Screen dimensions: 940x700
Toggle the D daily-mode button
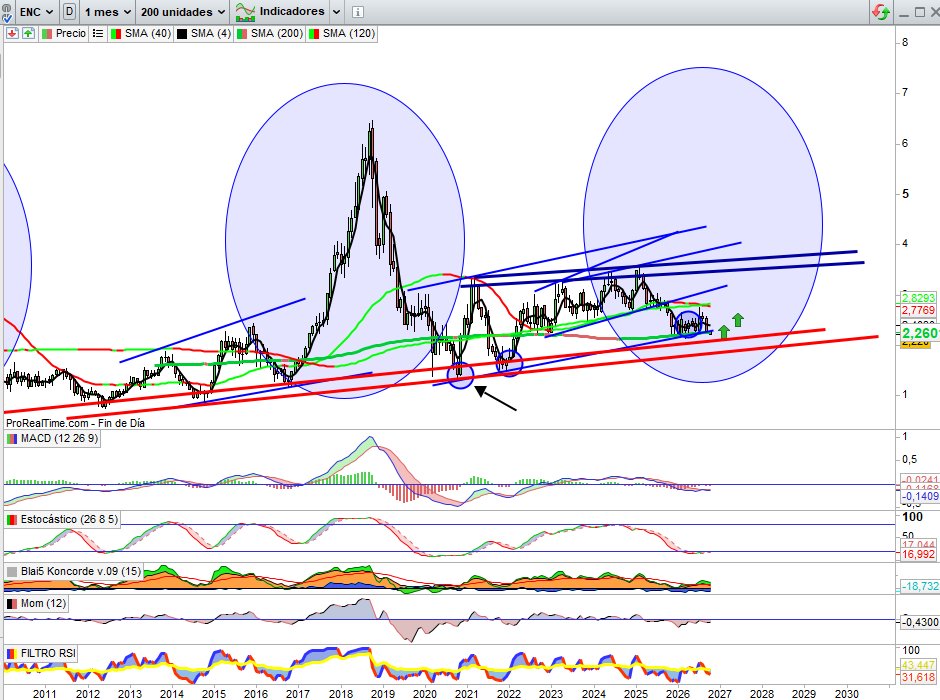coord(70,11)
